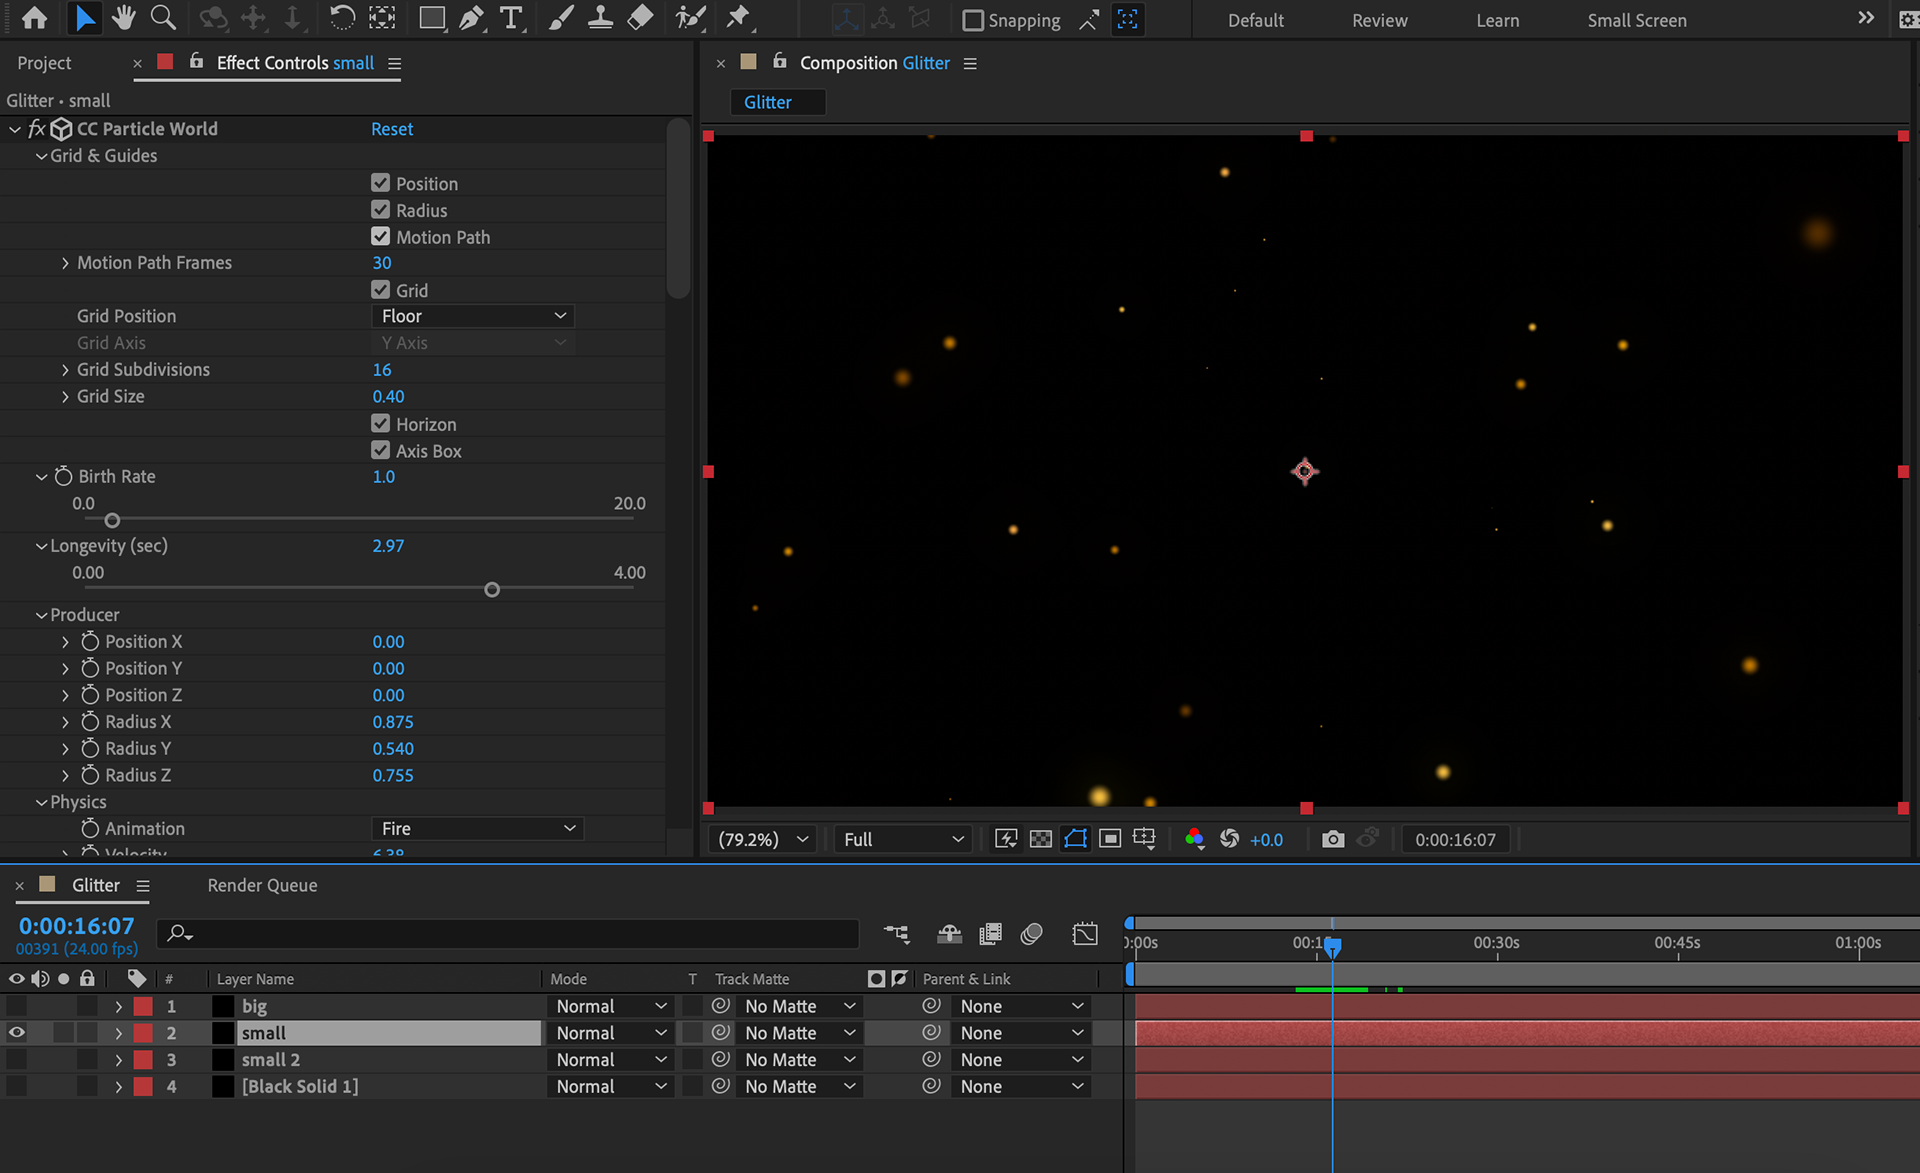Screen dimensions: 1920x1173
Task: Reset CC Particle World effect
Action: (x=391, y=129)
